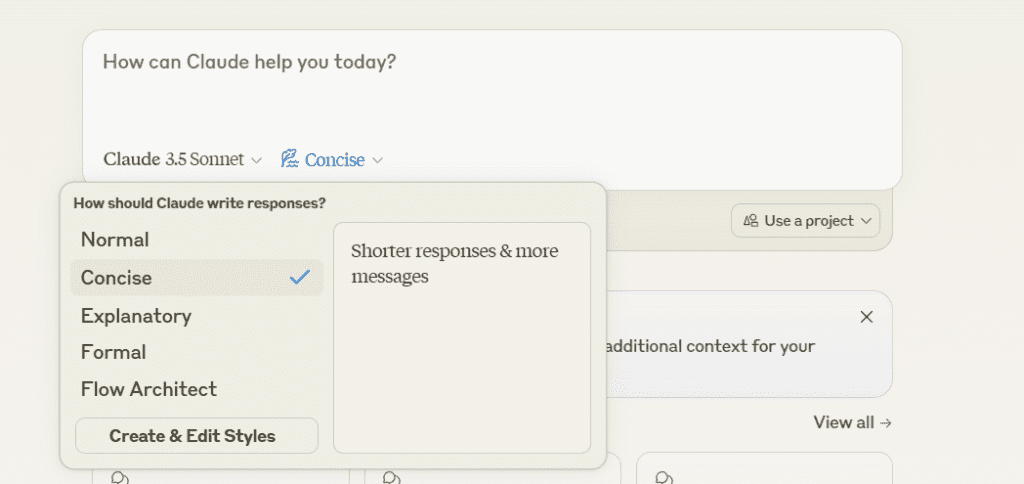Click the pen style icon beside Concise

(290, 159)
